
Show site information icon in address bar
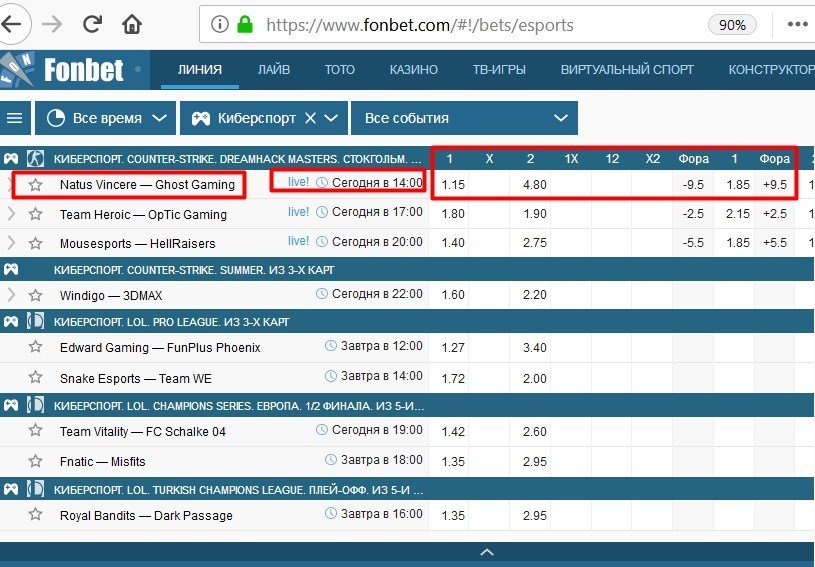(220, 24)
